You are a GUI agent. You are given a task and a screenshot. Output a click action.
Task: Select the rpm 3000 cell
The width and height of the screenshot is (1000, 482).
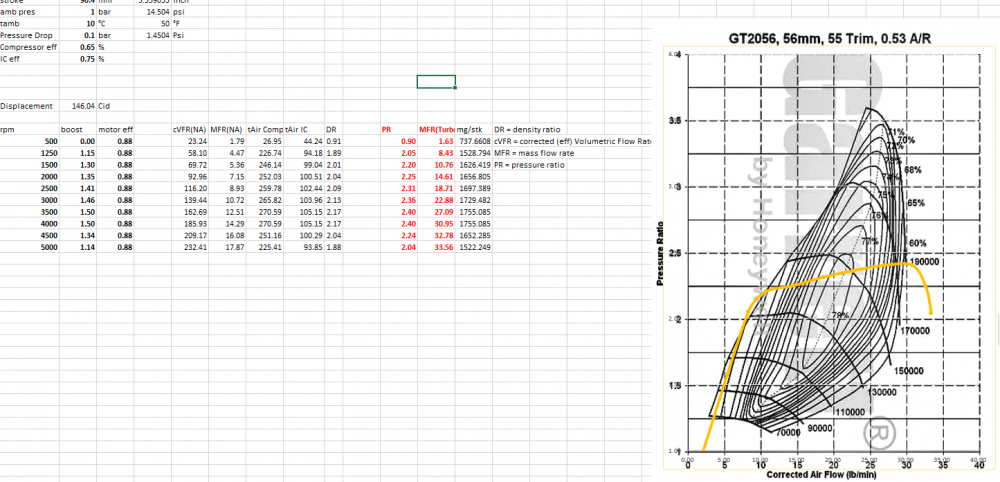coord(30,200)
